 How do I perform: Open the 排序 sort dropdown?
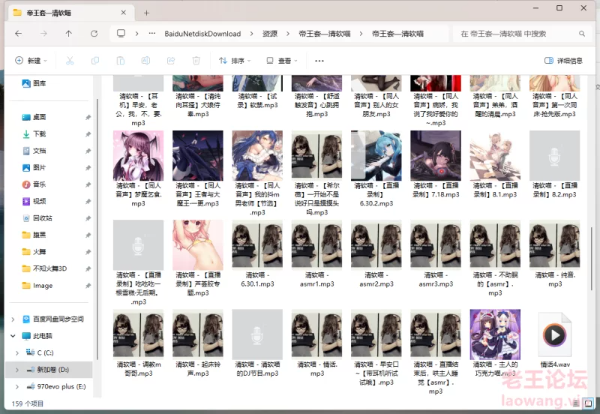pos(235,60)
